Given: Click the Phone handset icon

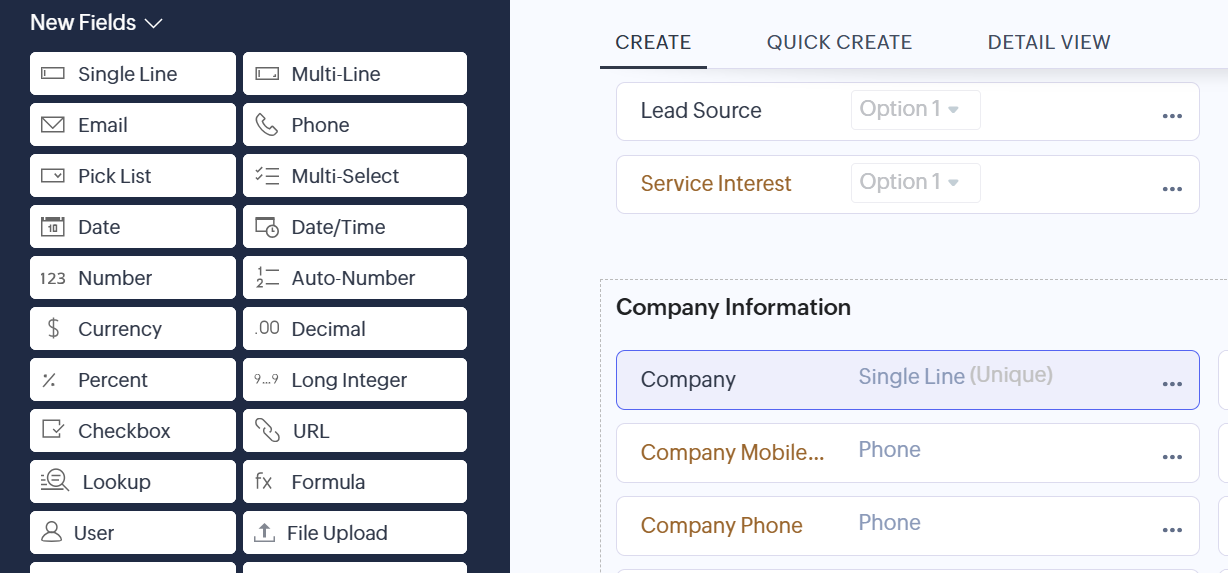Looking at the screenshot, I should tap(266, 125).
